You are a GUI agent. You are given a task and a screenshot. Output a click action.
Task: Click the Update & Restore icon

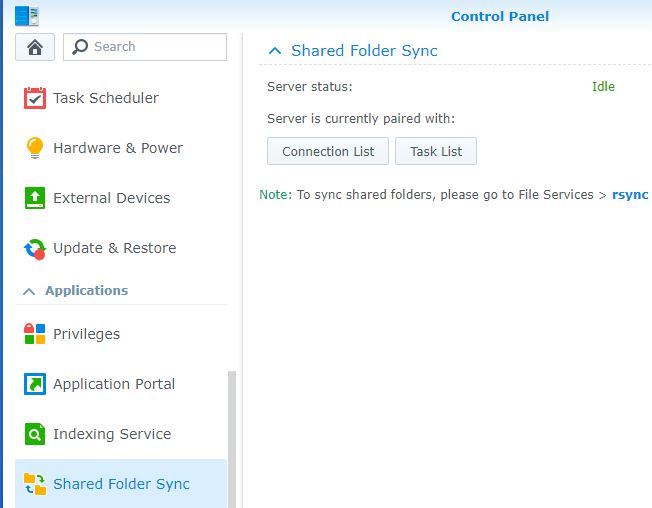(x=35, y=248)
